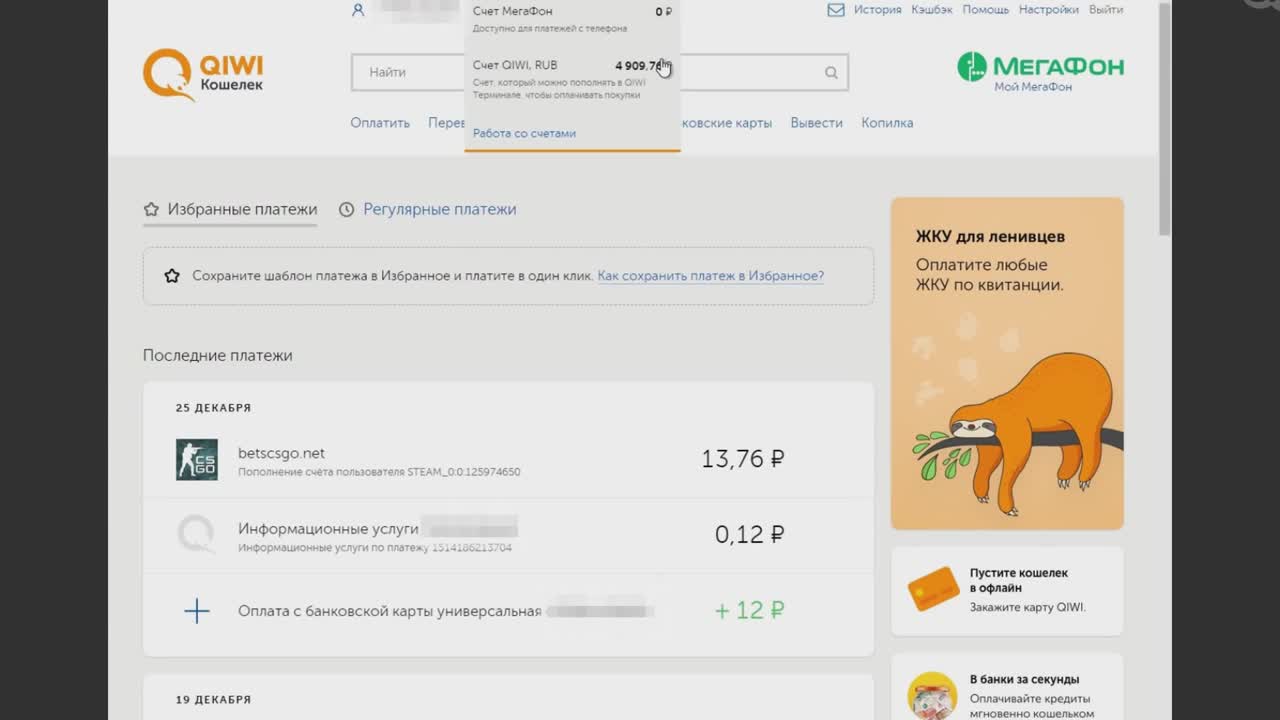Click the 19 ДЕКАБРЯ date header

pyautogui.click(x=213, y=700)
